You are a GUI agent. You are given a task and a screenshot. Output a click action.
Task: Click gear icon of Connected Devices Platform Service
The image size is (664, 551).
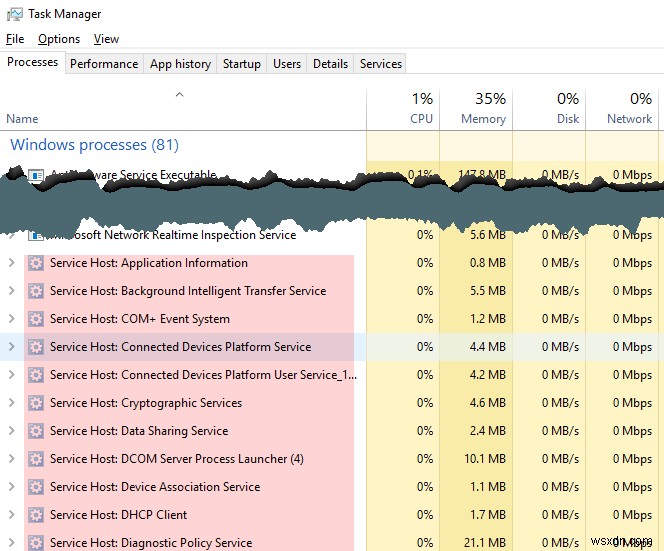36,347
